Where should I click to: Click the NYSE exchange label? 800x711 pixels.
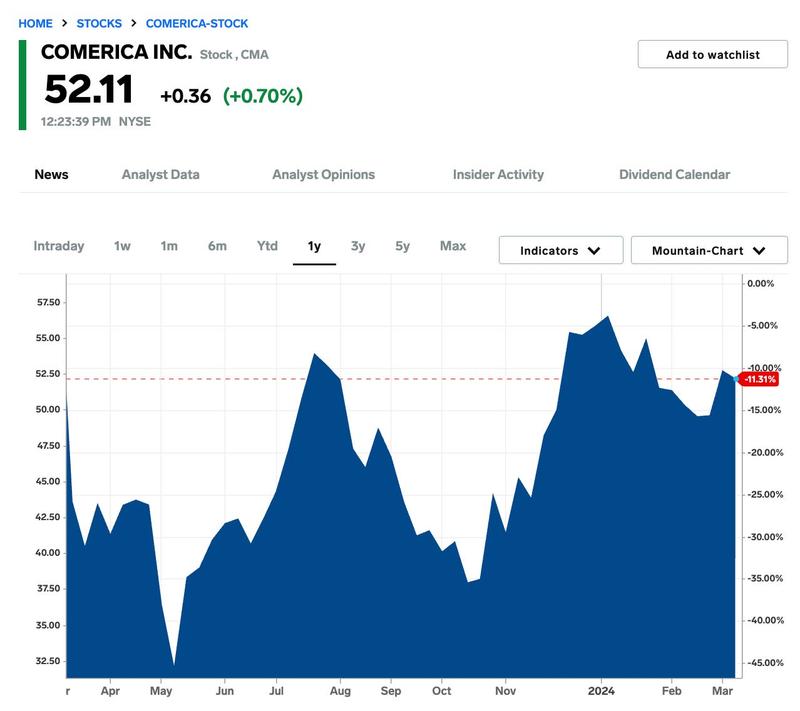tap(135, 122)
